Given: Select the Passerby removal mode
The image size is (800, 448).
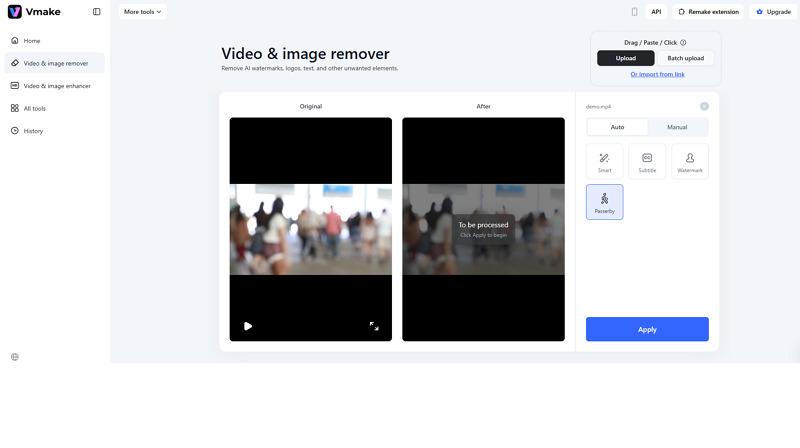Looking at the screenshot, I should click(604, 202).
